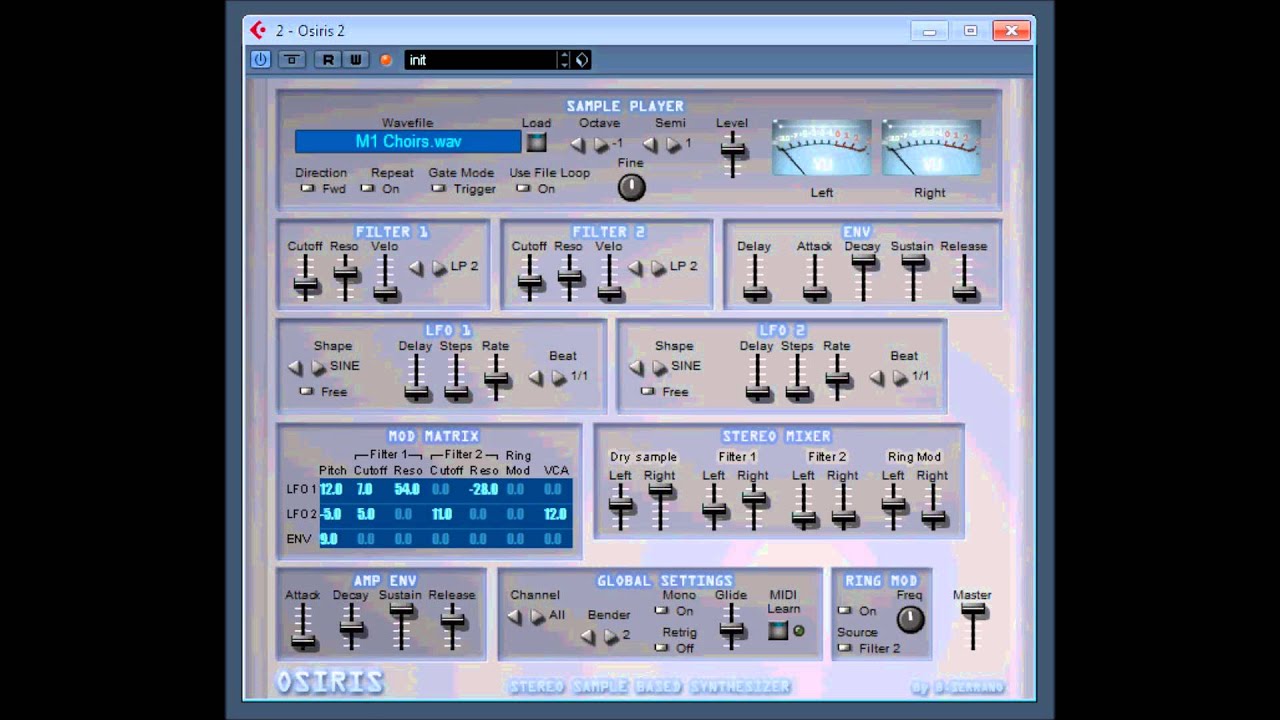Screen dimensions: 1280x720
Task: Click Channel left arrow in Global Settings
Action: tap(515, 616)
